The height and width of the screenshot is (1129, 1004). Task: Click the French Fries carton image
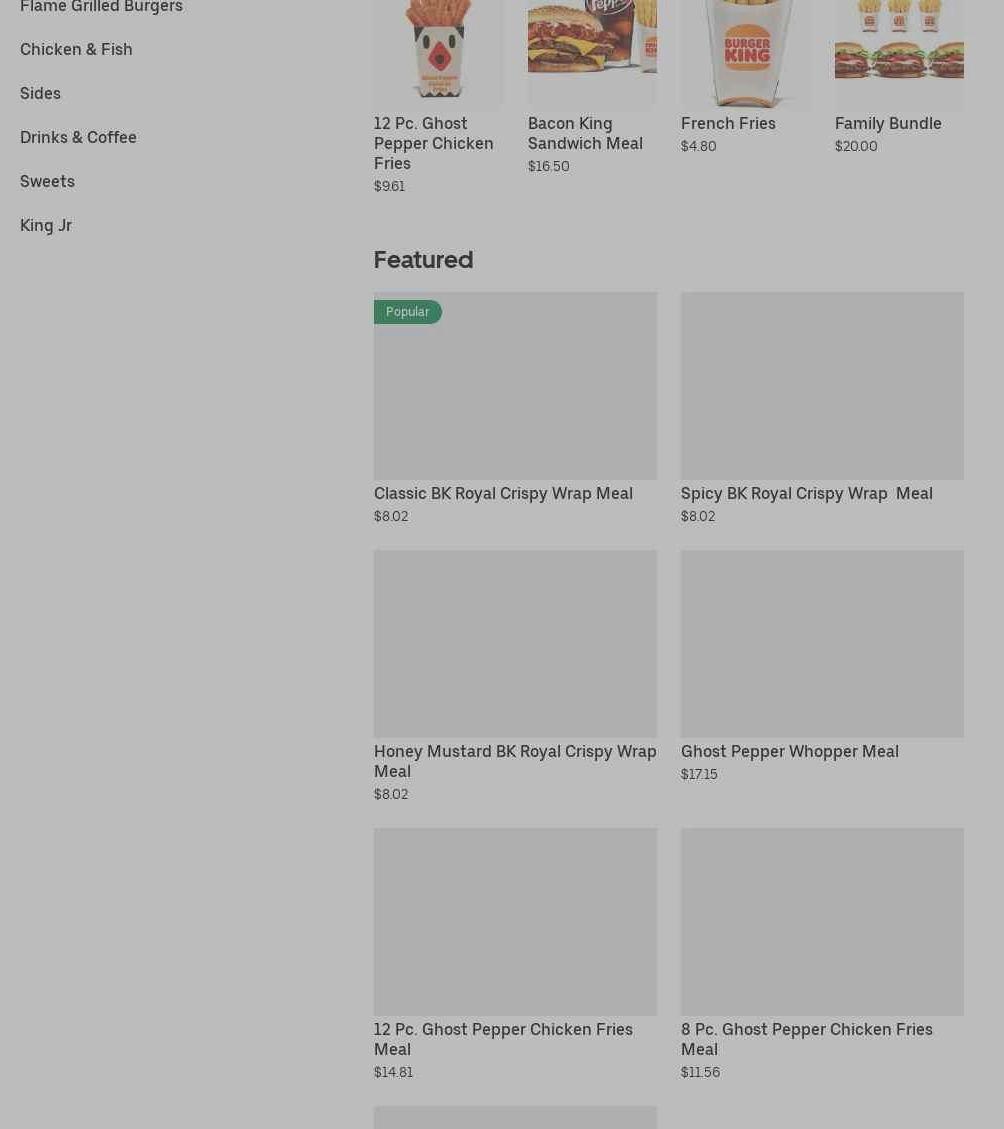pos(745,50)
